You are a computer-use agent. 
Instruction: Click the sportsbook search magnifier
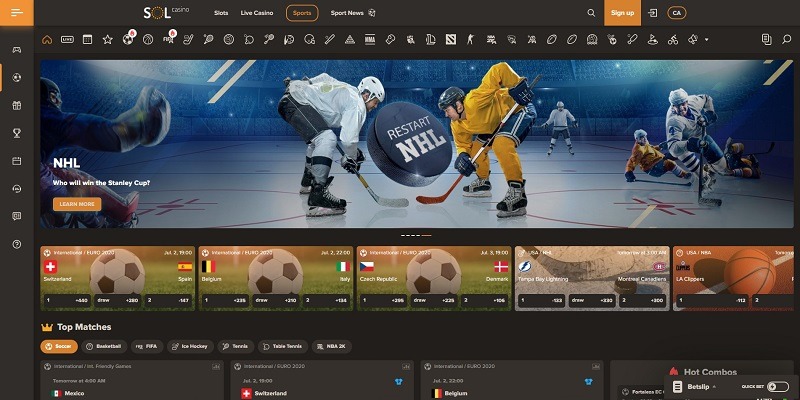[786, 39]
